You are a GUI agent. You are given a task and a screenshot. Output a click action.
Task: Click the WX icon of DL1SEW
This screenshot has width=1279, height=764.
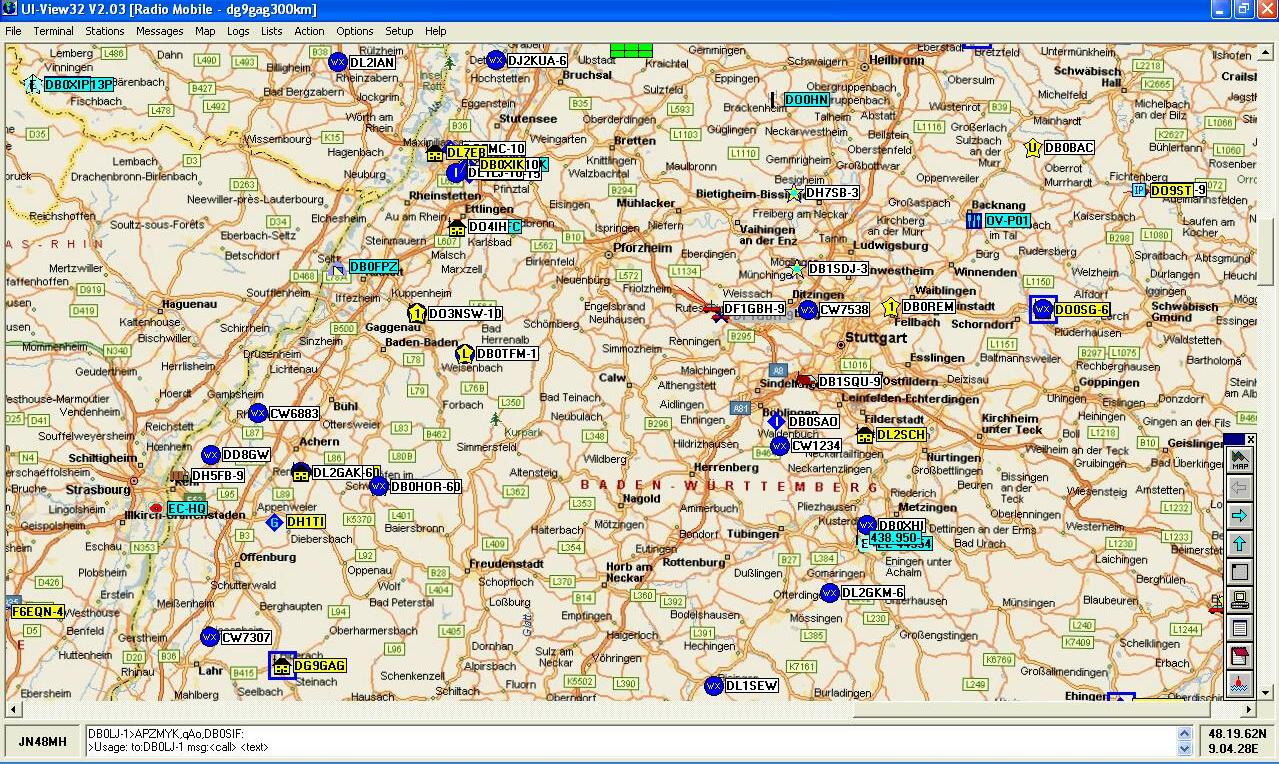click(x=713, y=686)
